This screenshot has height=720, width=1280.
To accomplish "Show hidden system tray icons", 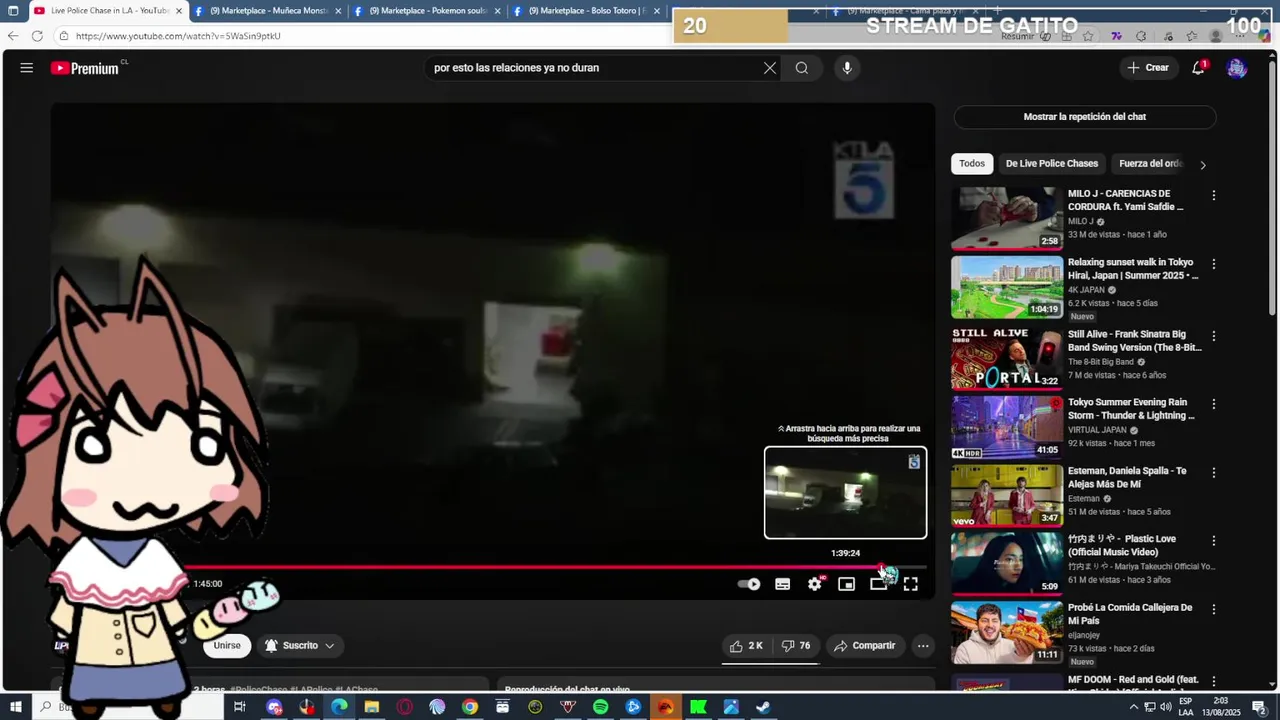I will click(1134, 707).
